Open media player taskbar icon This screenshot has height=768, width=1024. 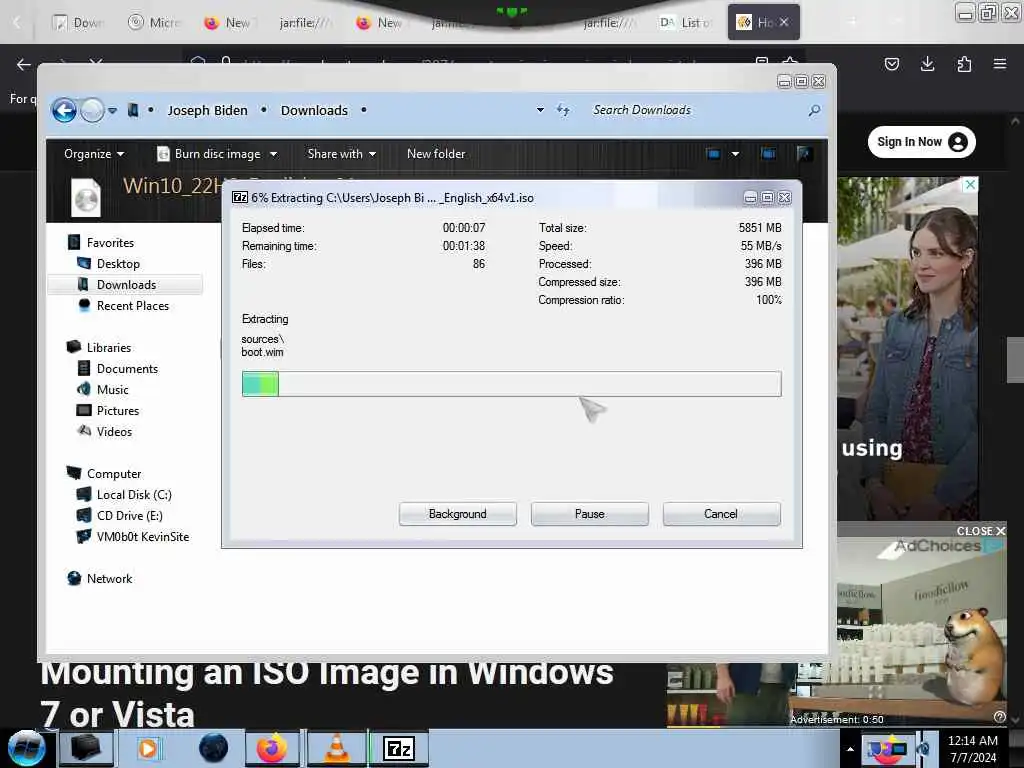click(x=147, y=748)
